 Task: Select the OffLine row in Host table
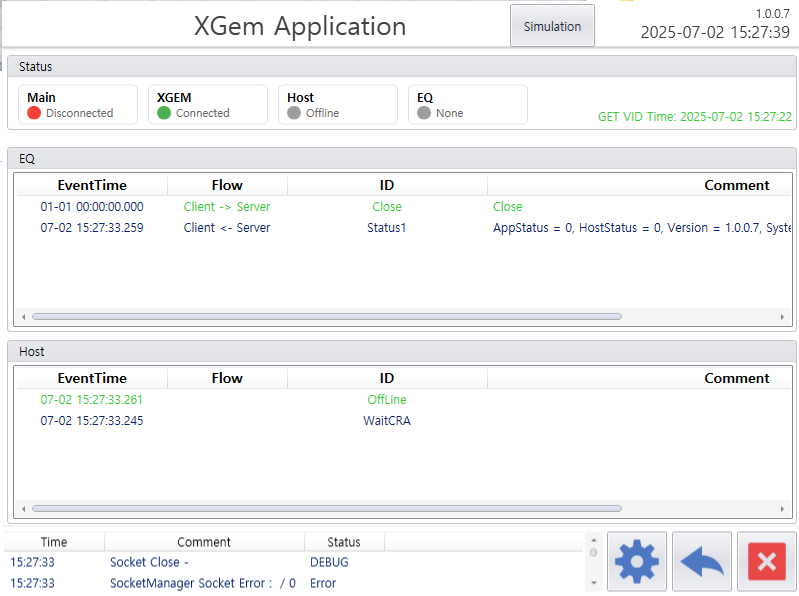pyautogui.click(x=387, y=400)
